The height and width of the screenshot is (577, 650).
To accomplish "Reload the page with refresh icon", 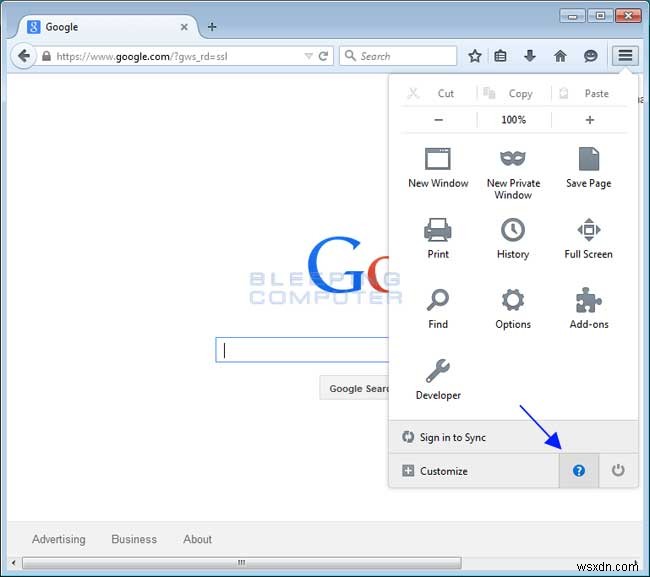I will (323, 56).
